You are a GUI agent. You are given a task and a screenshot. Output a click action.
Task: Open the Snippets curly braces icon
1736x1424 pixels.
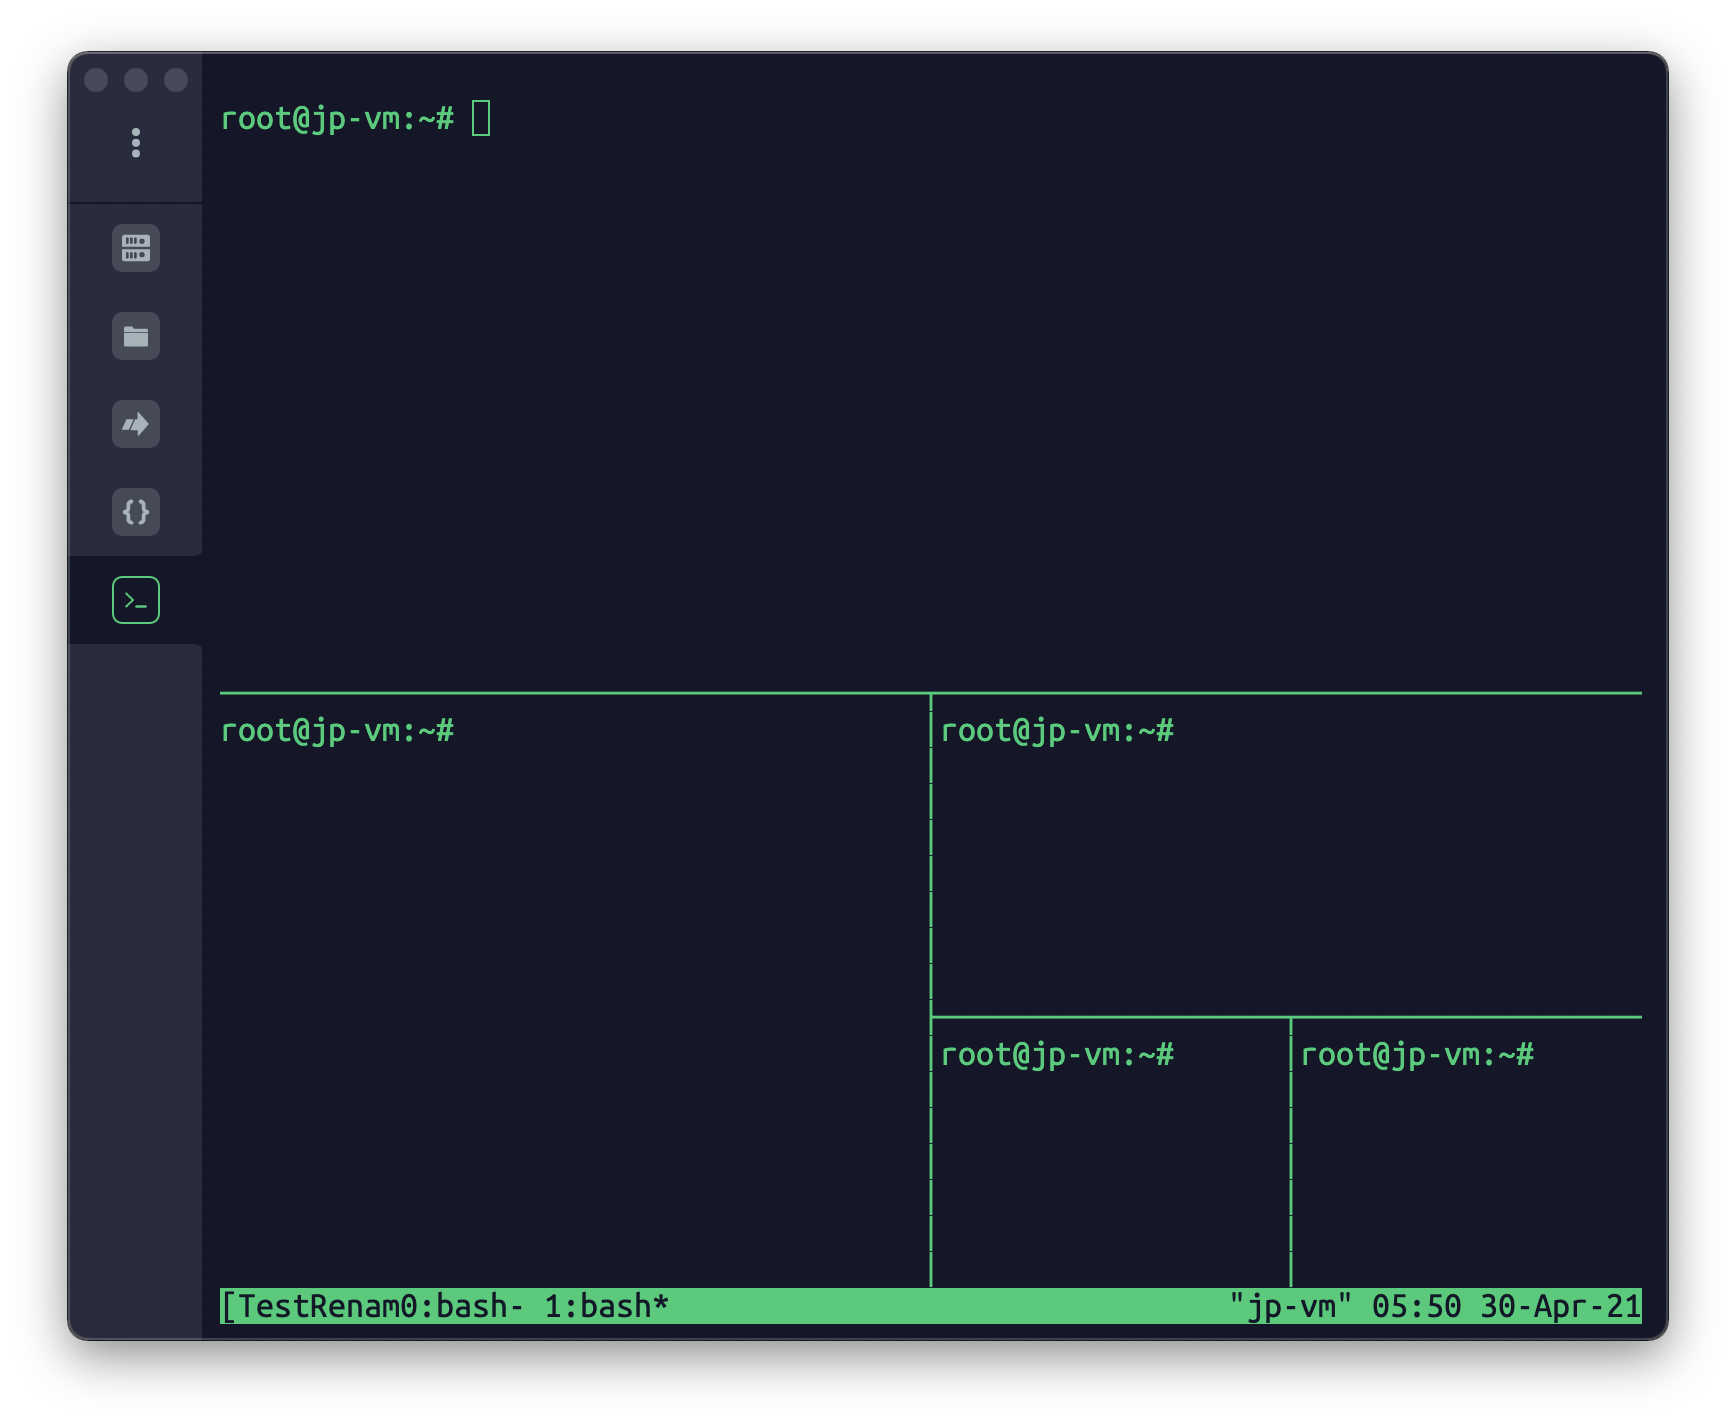pyautogui.click(x=136, y=512)
